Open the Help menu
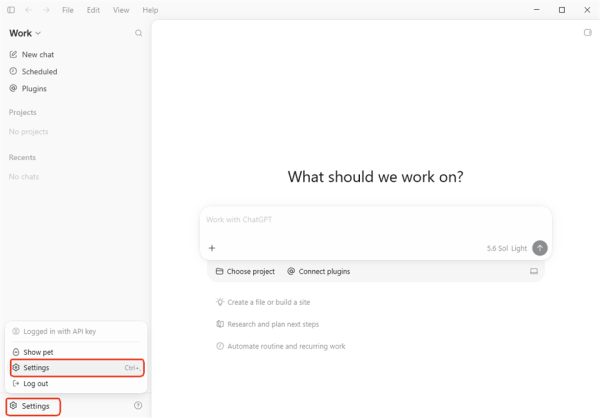This screenshot has height=418, width=600. coord(150,10)
